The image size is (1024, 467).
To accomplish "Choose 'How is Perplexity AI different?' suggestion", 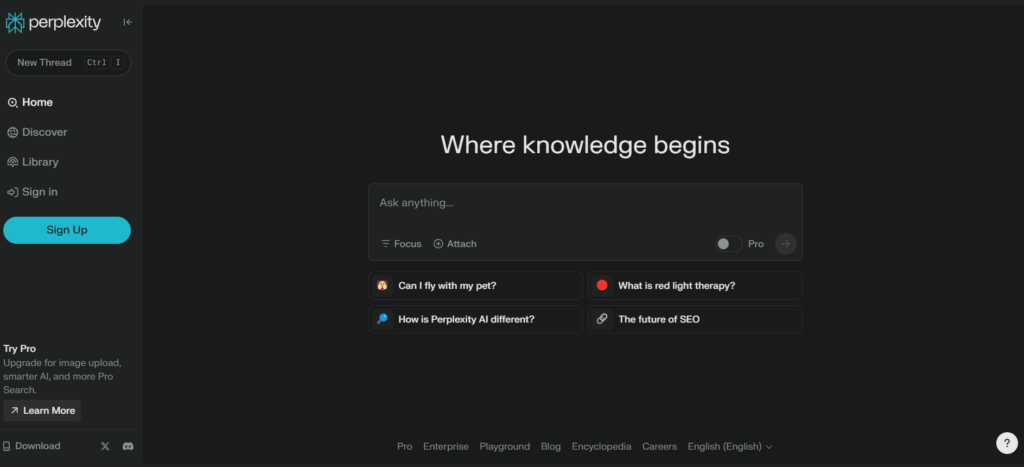I will 475,319.
